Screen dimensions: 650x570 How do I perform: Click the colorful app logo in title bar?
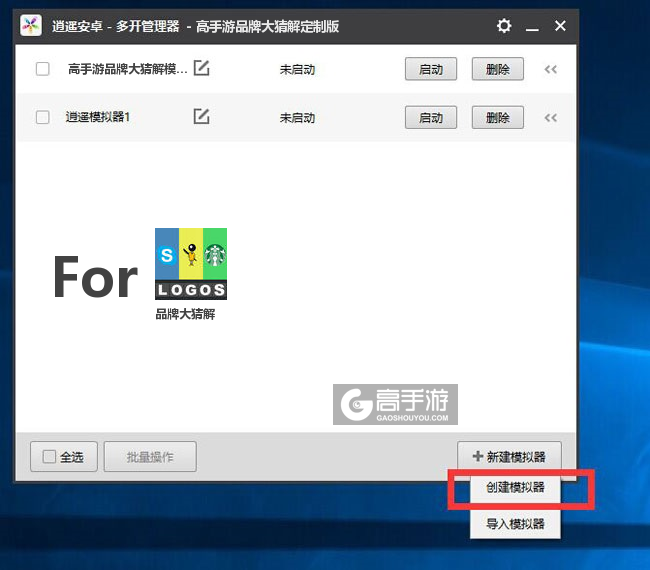pyautogui.click(x=31, y=26)
